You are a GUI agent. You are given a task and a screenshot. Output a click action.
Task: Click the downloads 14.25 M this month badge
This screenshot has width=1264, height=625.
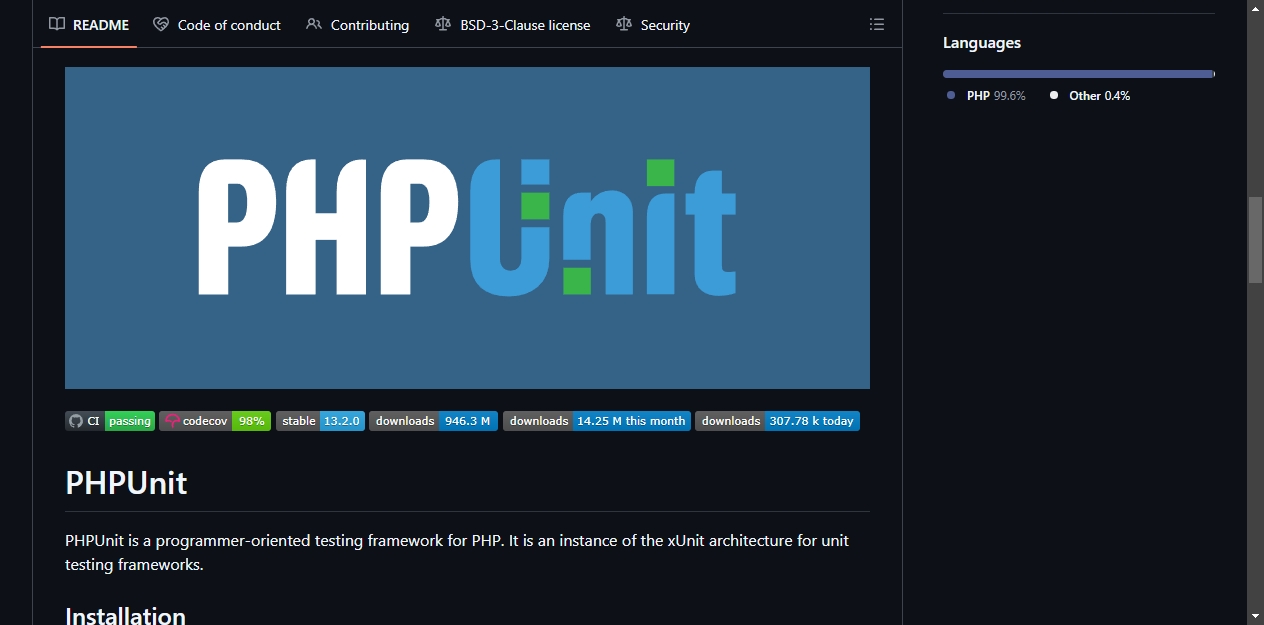click(x=597, y=421)
